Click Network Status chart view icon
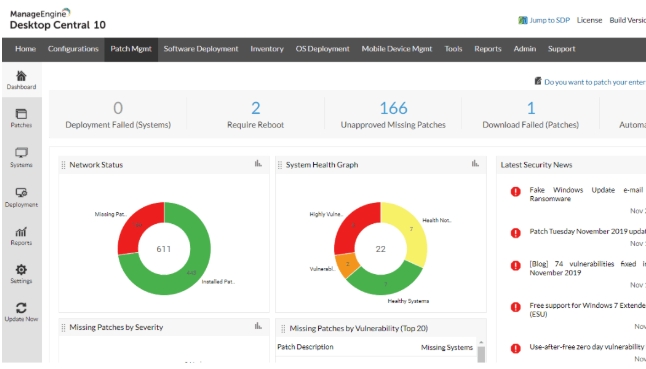The width and height of the screenshot is (646, 369). [258, 164]
